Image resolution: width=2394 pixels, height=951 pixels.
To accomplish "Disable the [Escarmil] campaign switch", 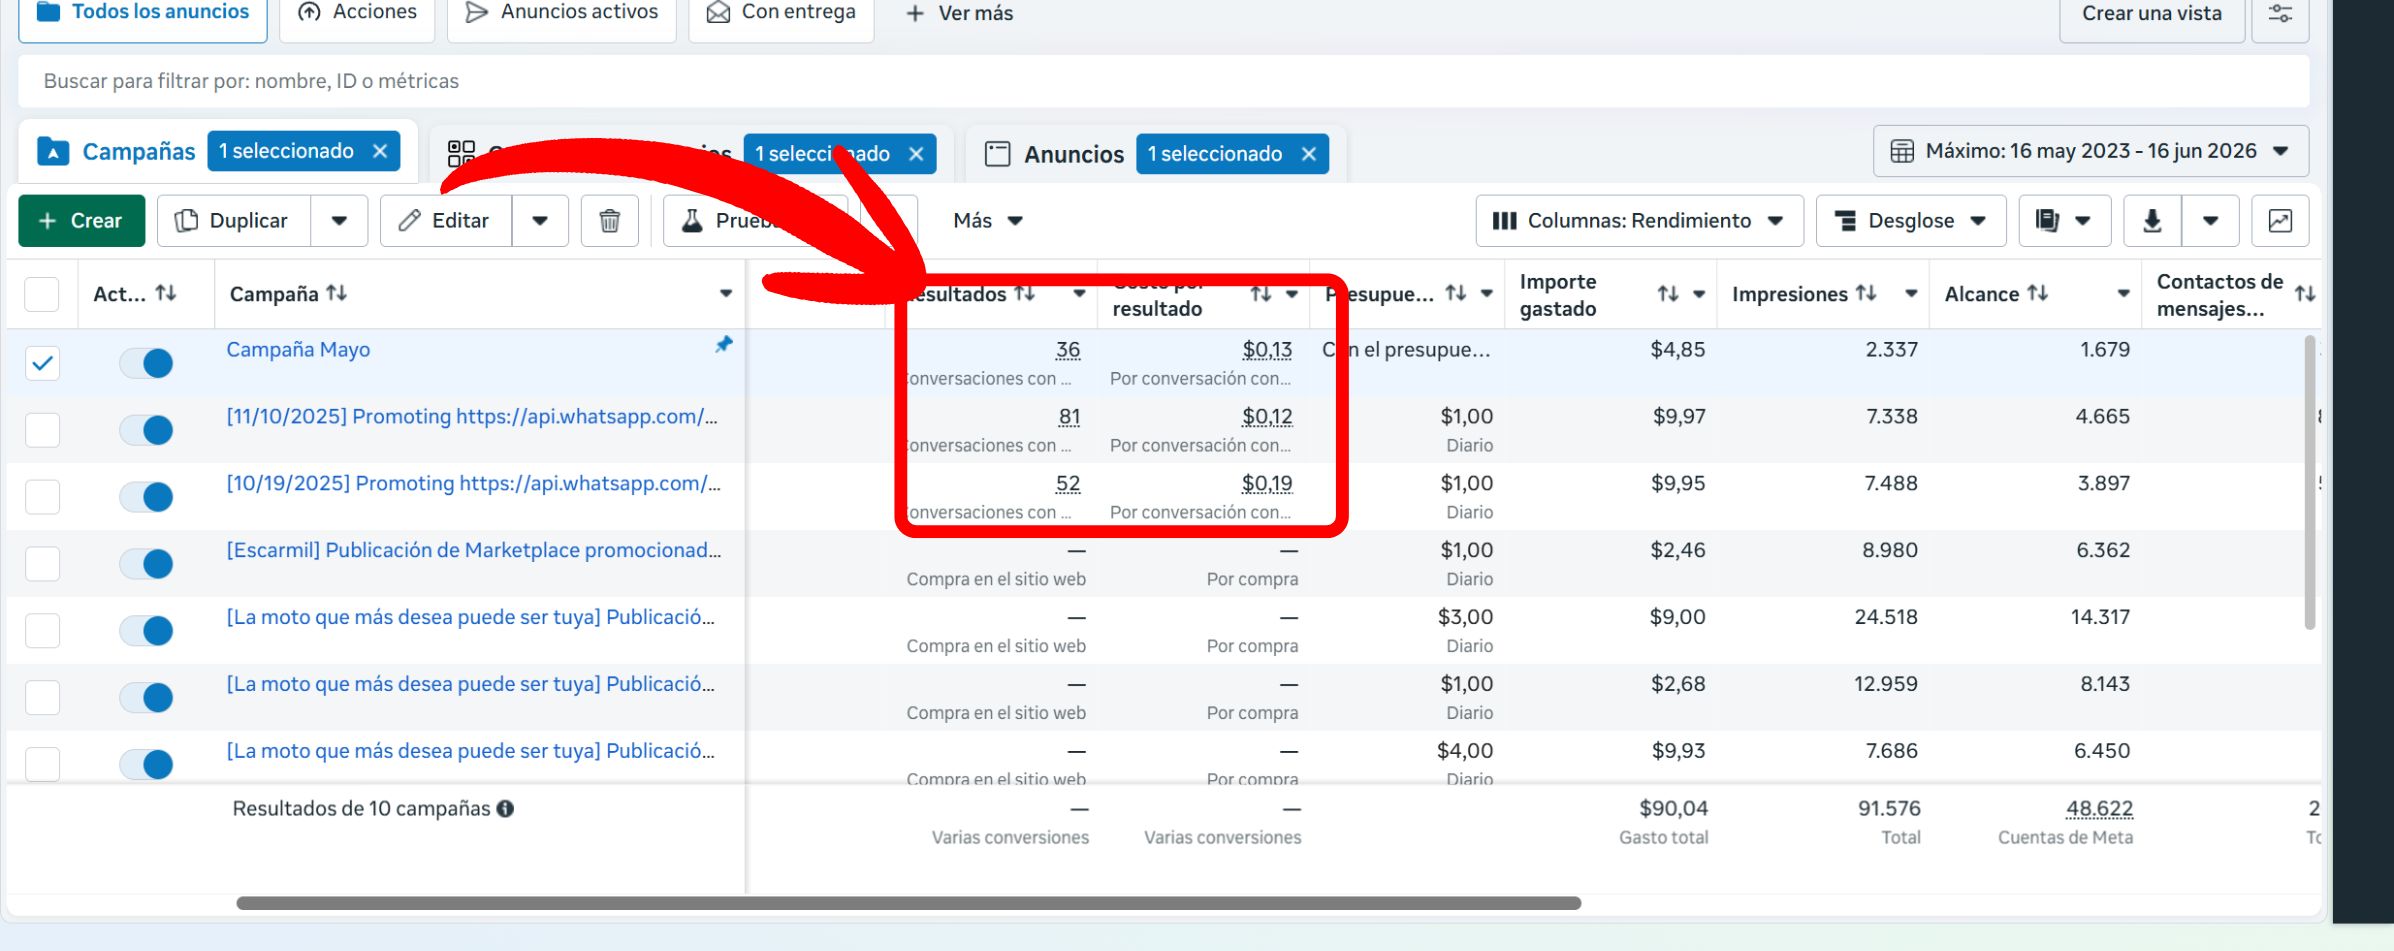I will pyautogui.click(x=146, y=564).
